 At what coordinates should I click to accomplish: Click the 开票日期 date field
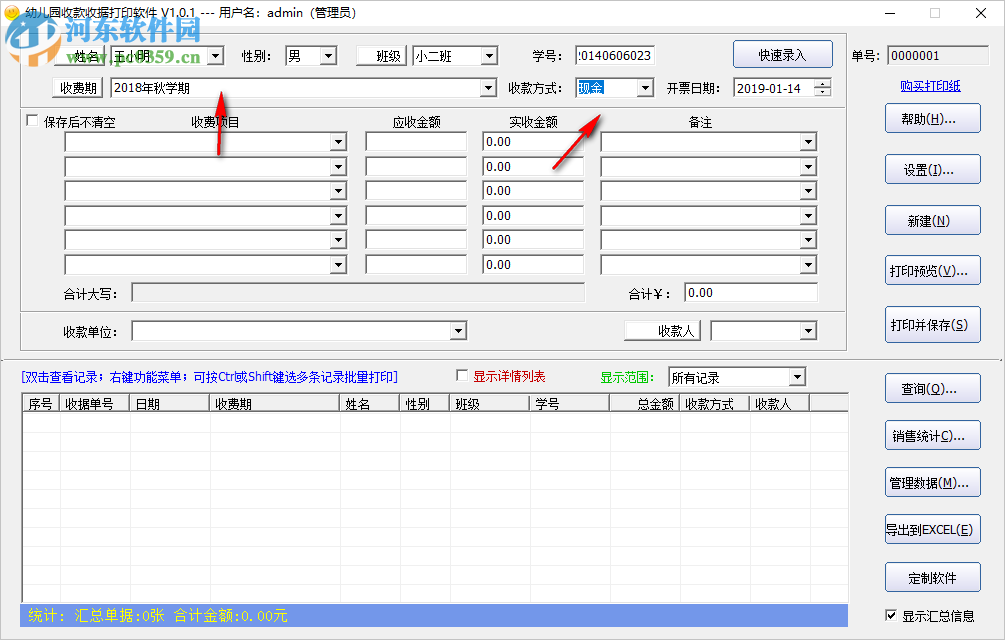pyautogui.click(x=774, y=88)
